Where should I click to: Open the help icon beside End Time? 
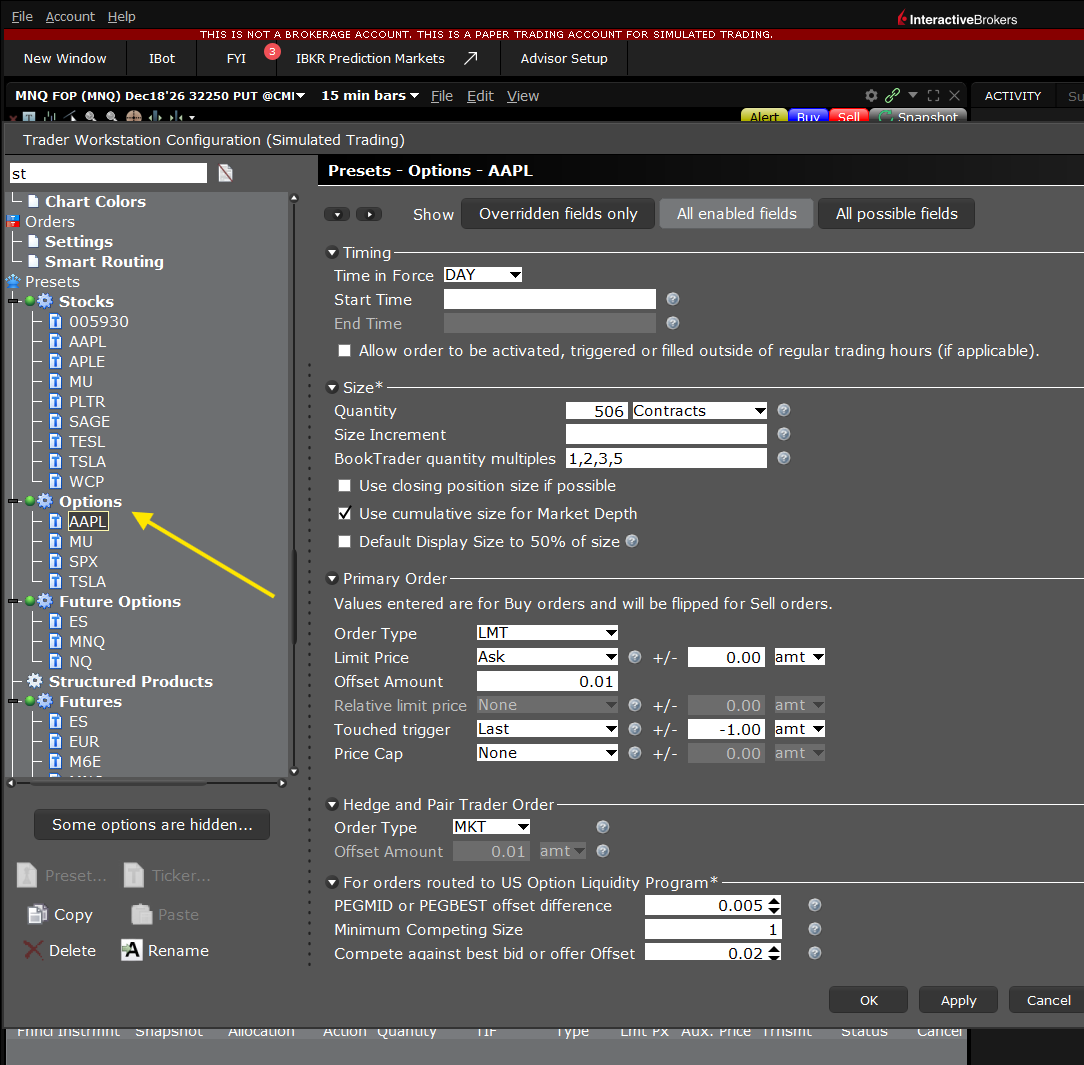673,323
